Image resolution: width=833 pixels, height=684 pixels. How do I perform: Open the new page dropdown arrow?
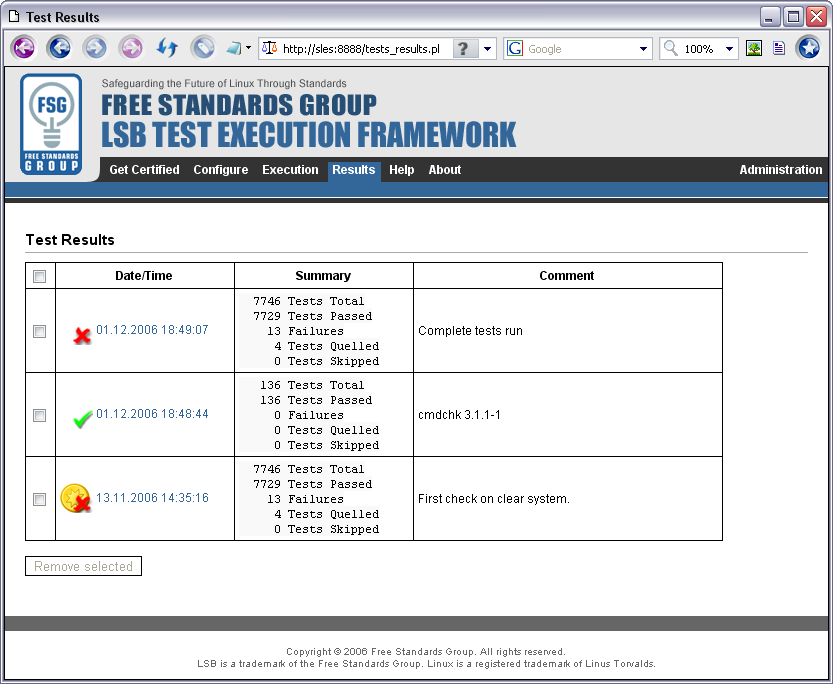[x=248, y=48]
